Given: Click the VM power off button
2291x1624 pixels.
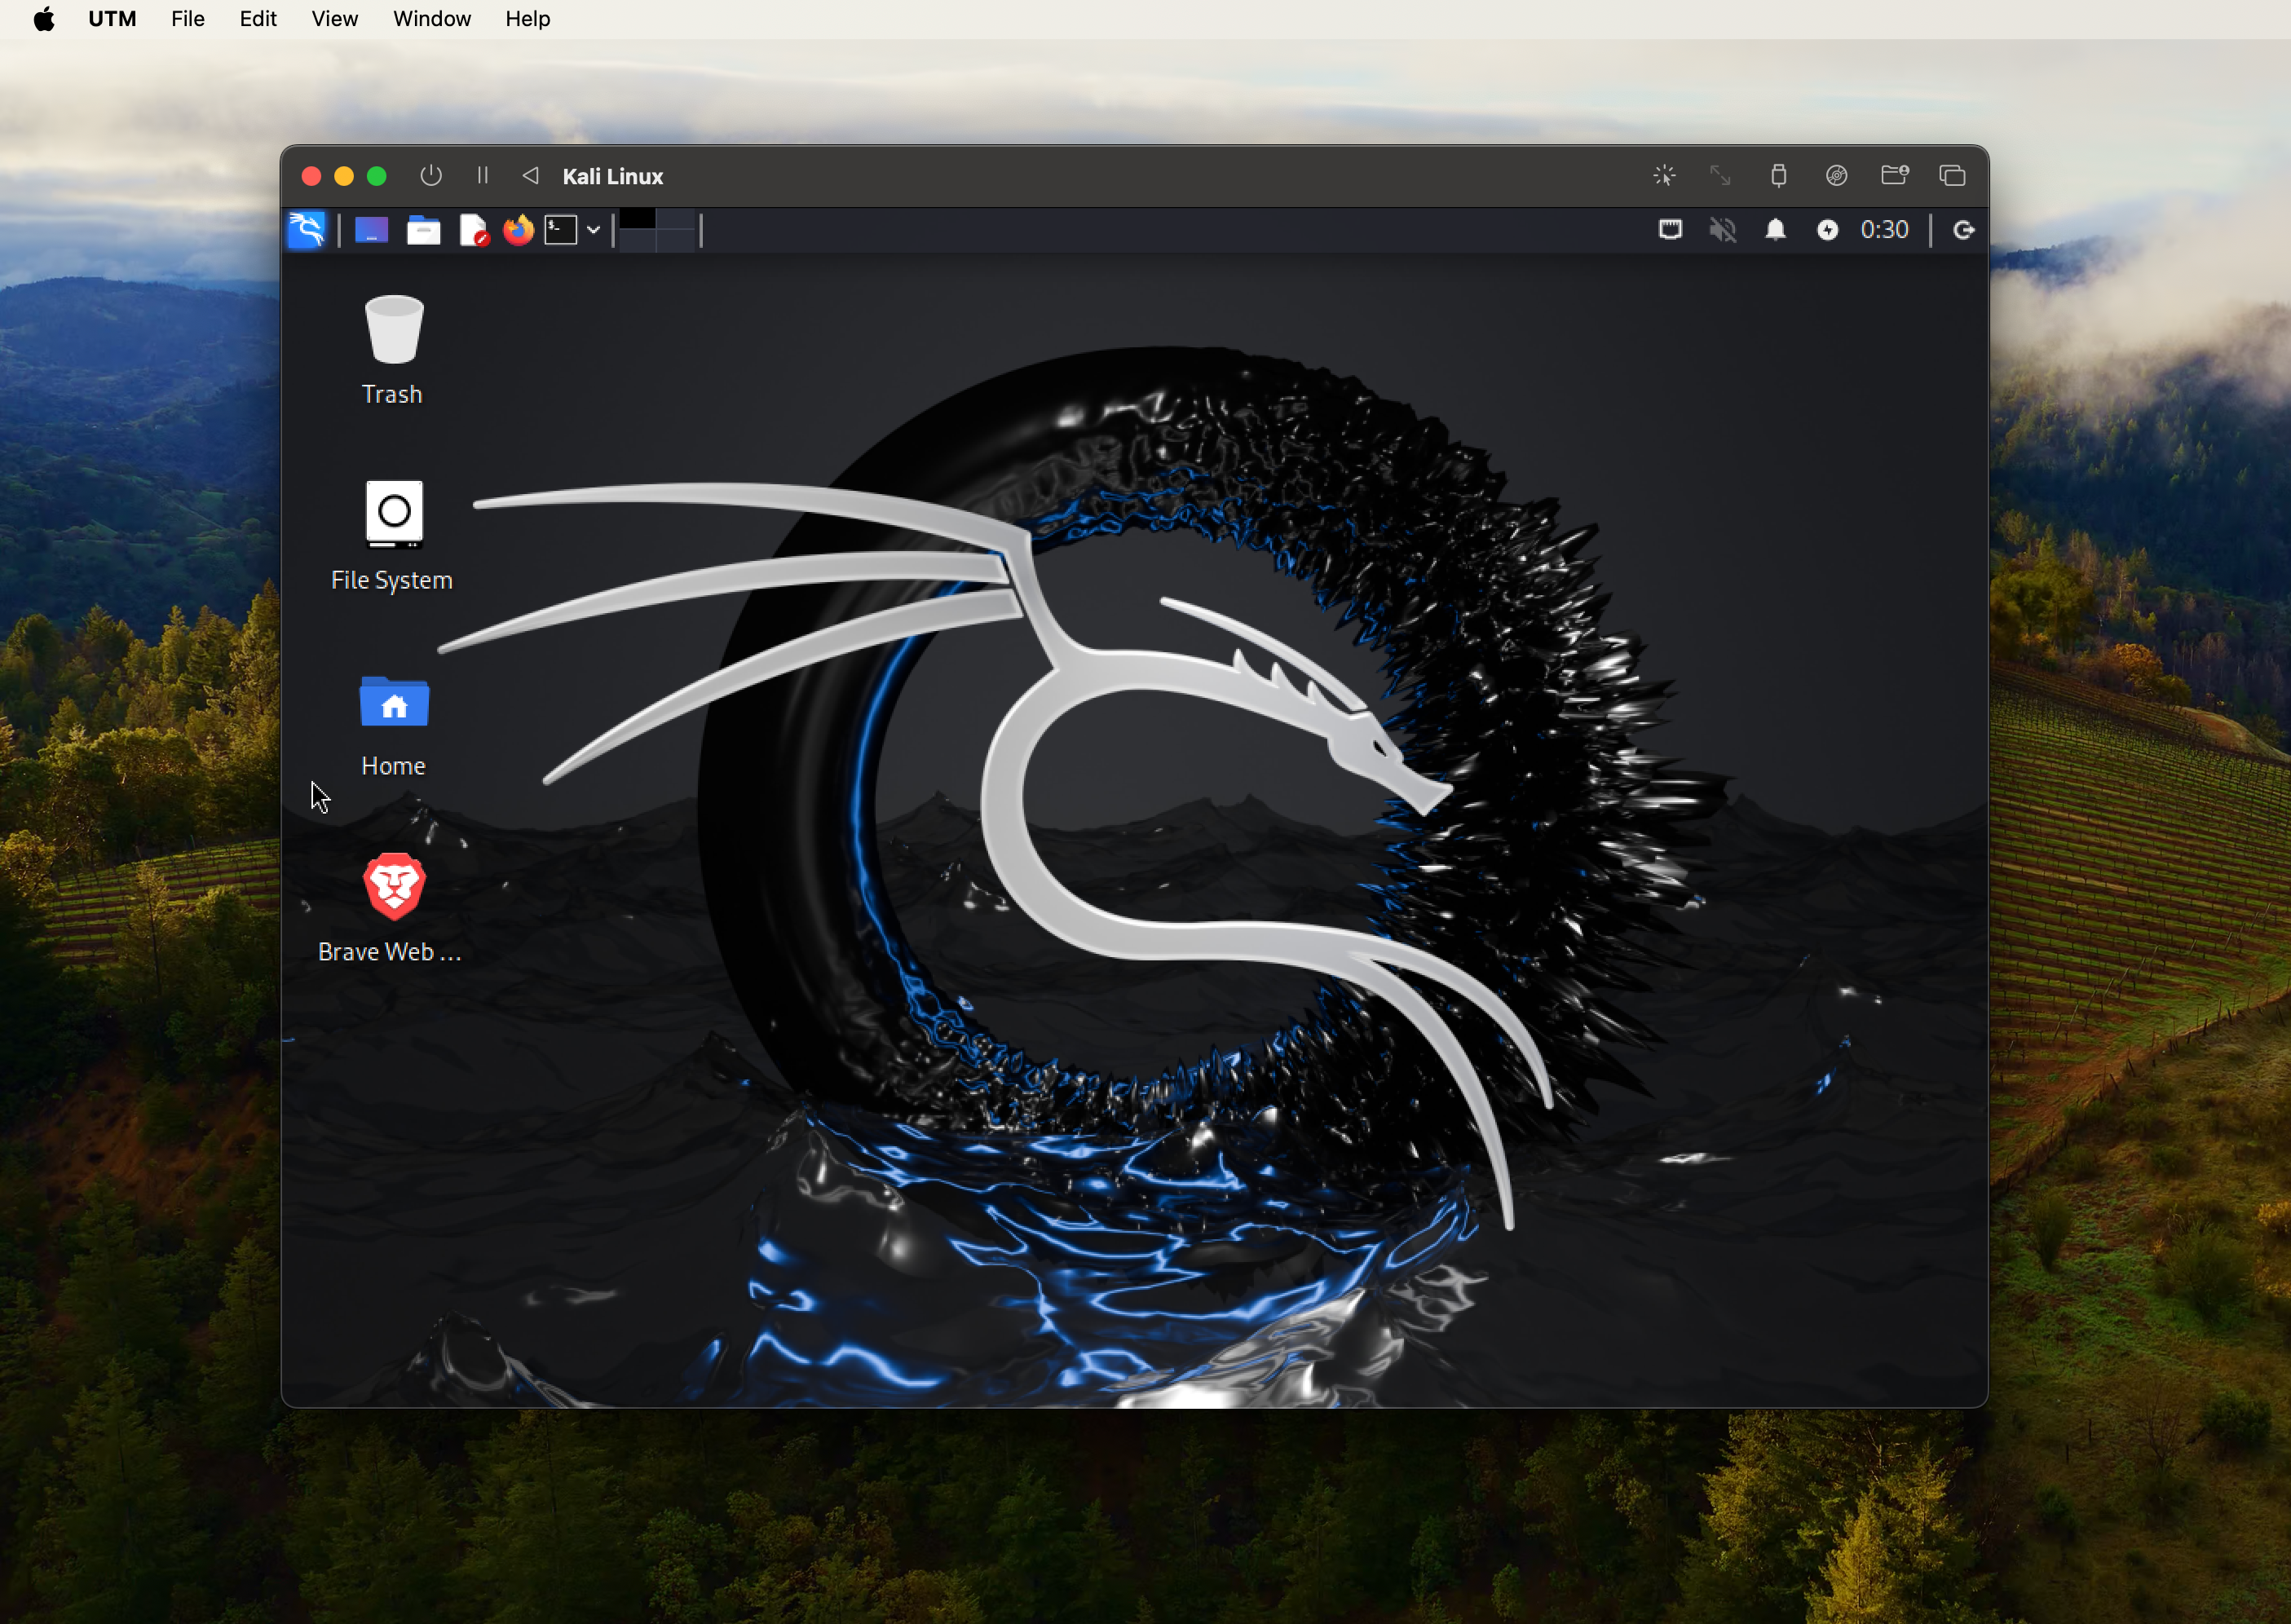Looking at the screenshot, I should (x=430, y=176).
